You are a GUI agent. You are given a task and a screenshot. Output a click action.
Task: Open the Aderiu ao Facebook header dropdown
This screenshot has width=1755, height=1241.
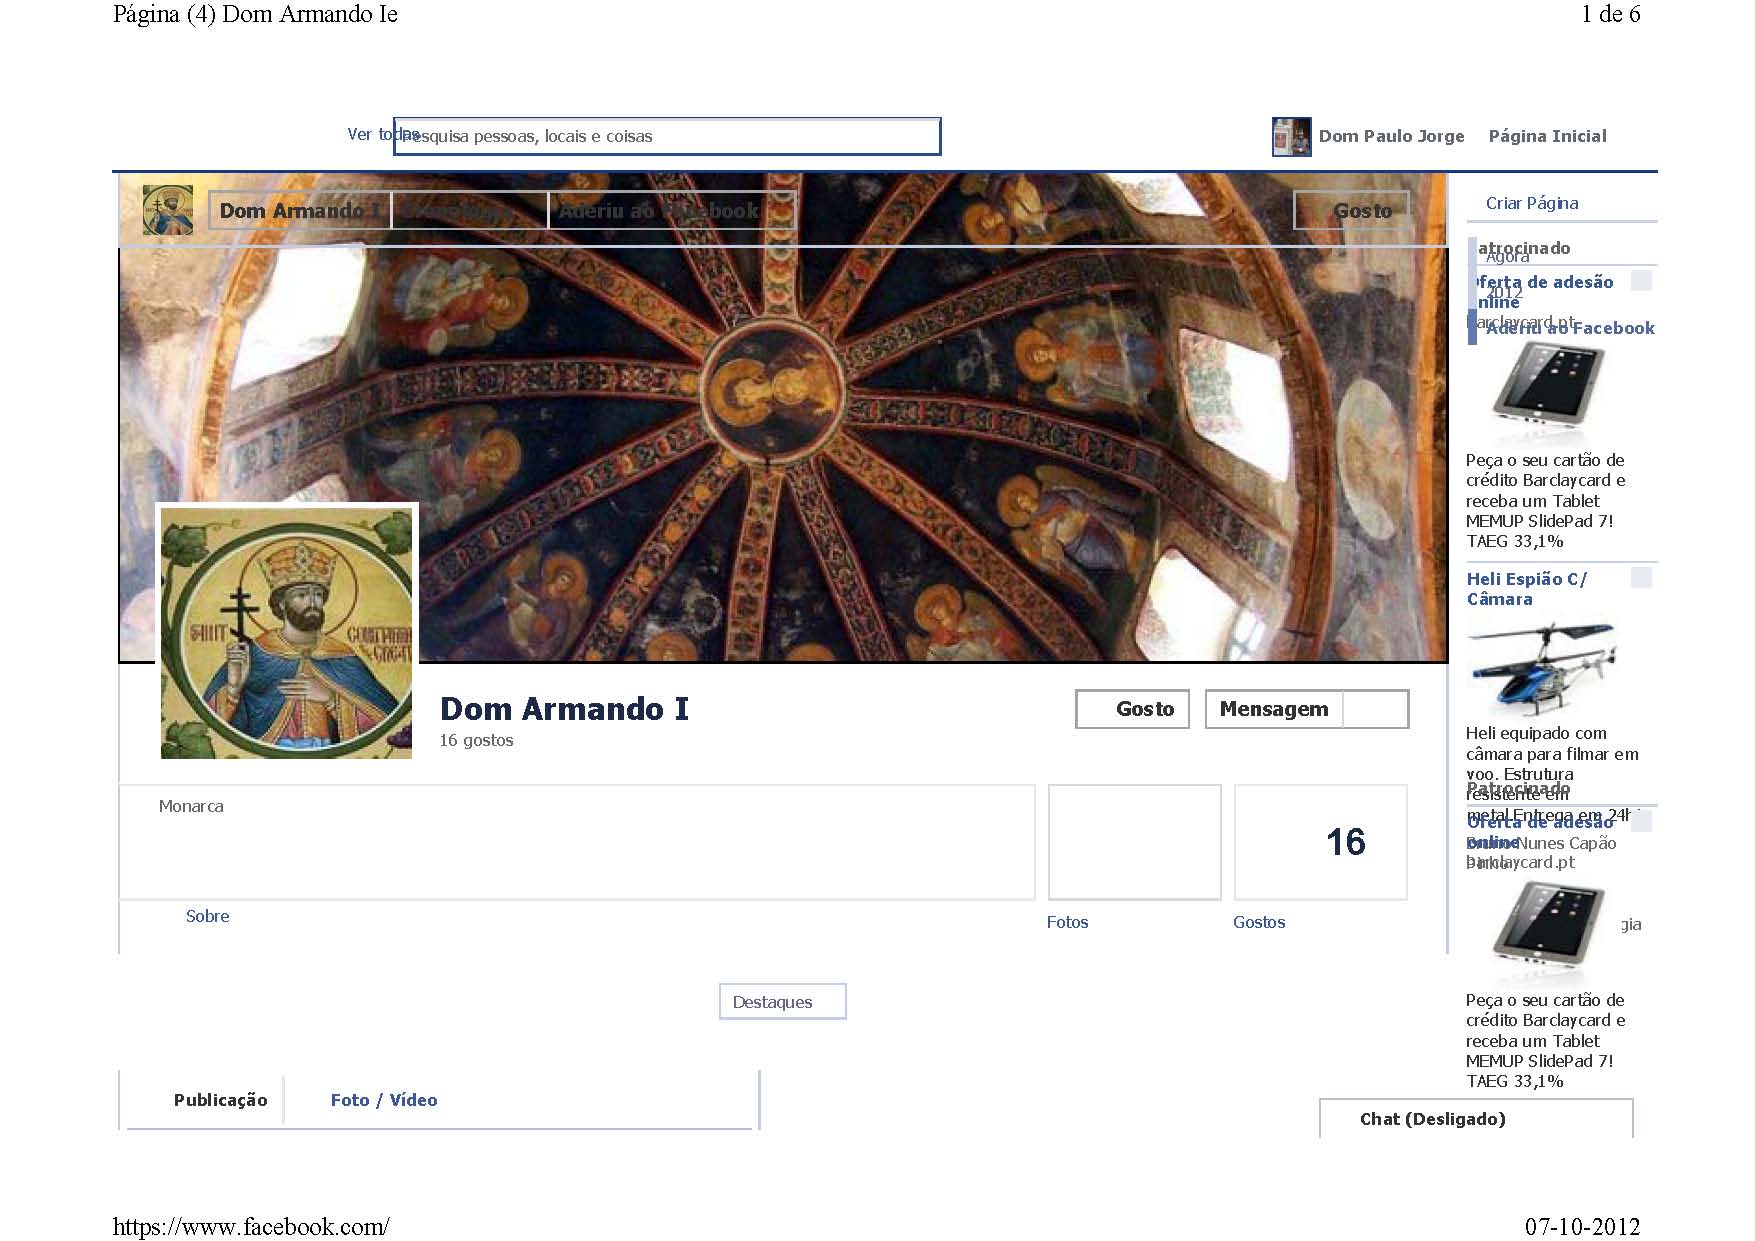(x=671, y=211)
